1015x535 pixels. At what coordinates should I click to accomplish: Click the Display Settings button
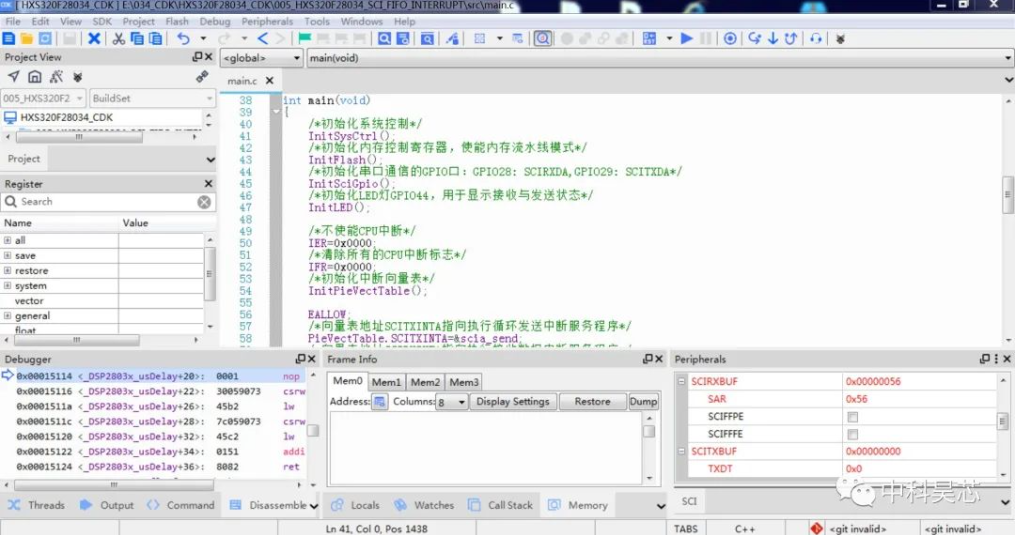513,402
